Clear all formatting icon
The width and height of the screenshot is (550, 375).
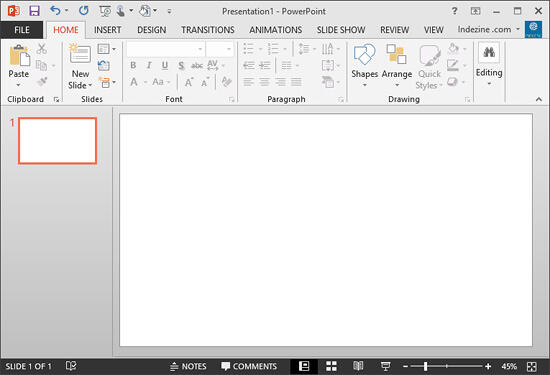tap(227, 82)
